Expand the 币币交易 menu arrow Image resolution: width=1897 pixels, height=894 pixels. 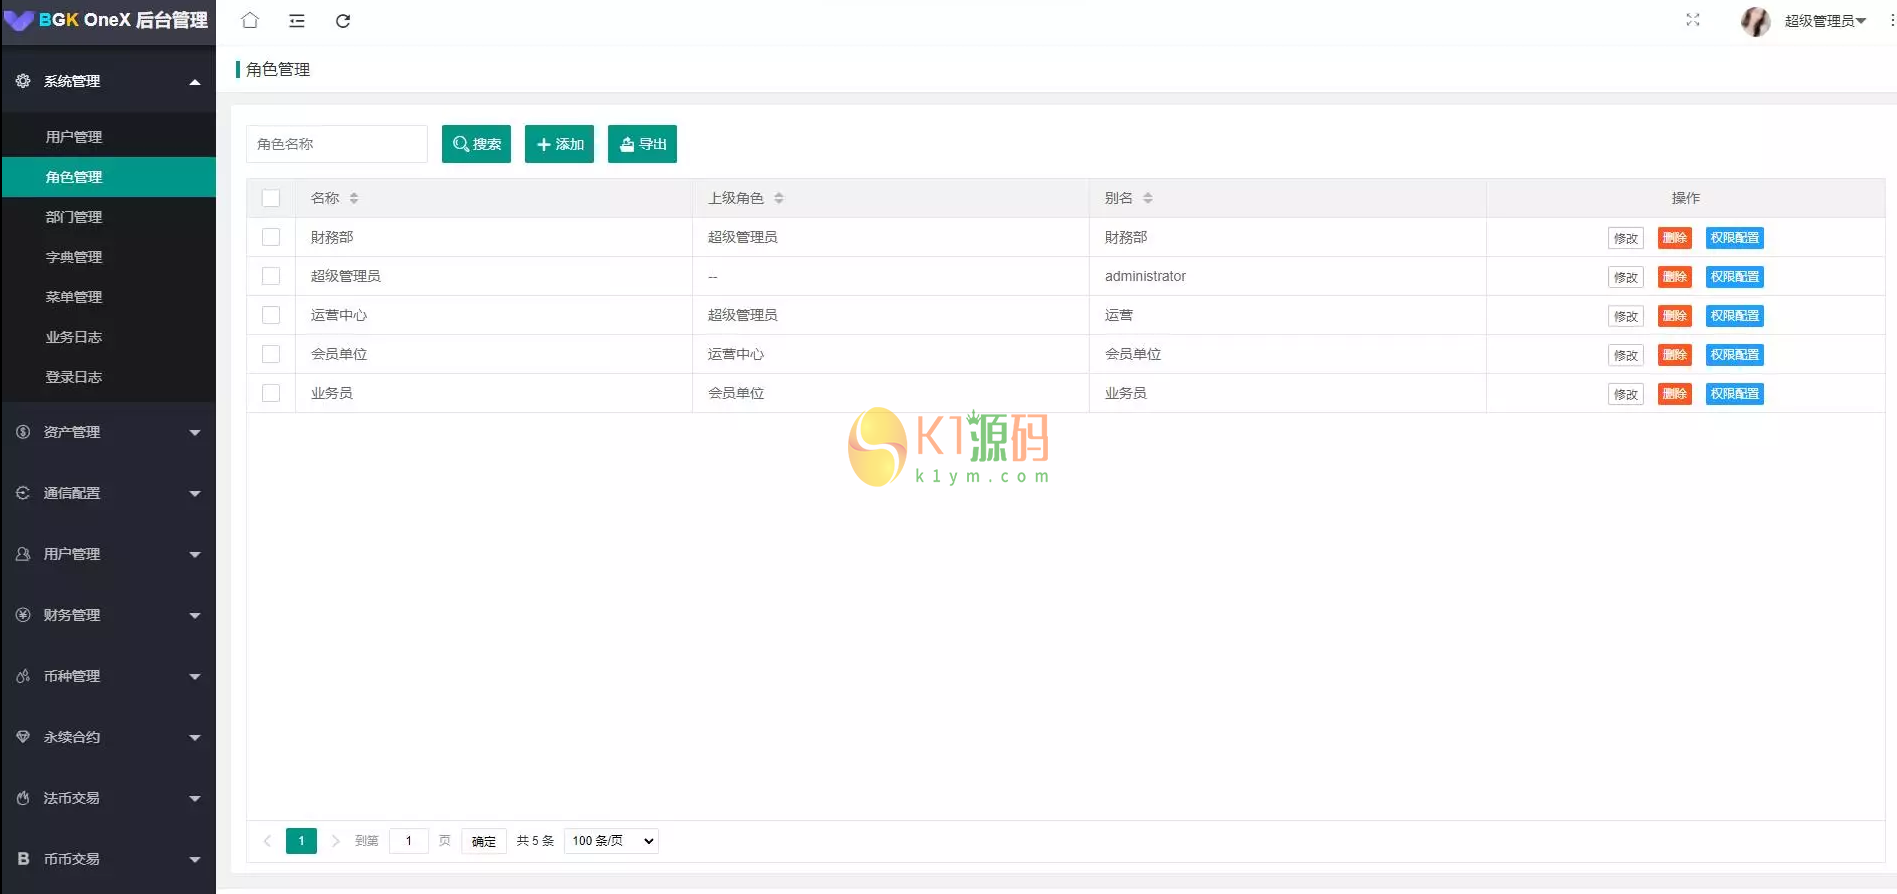click(195, 860)
